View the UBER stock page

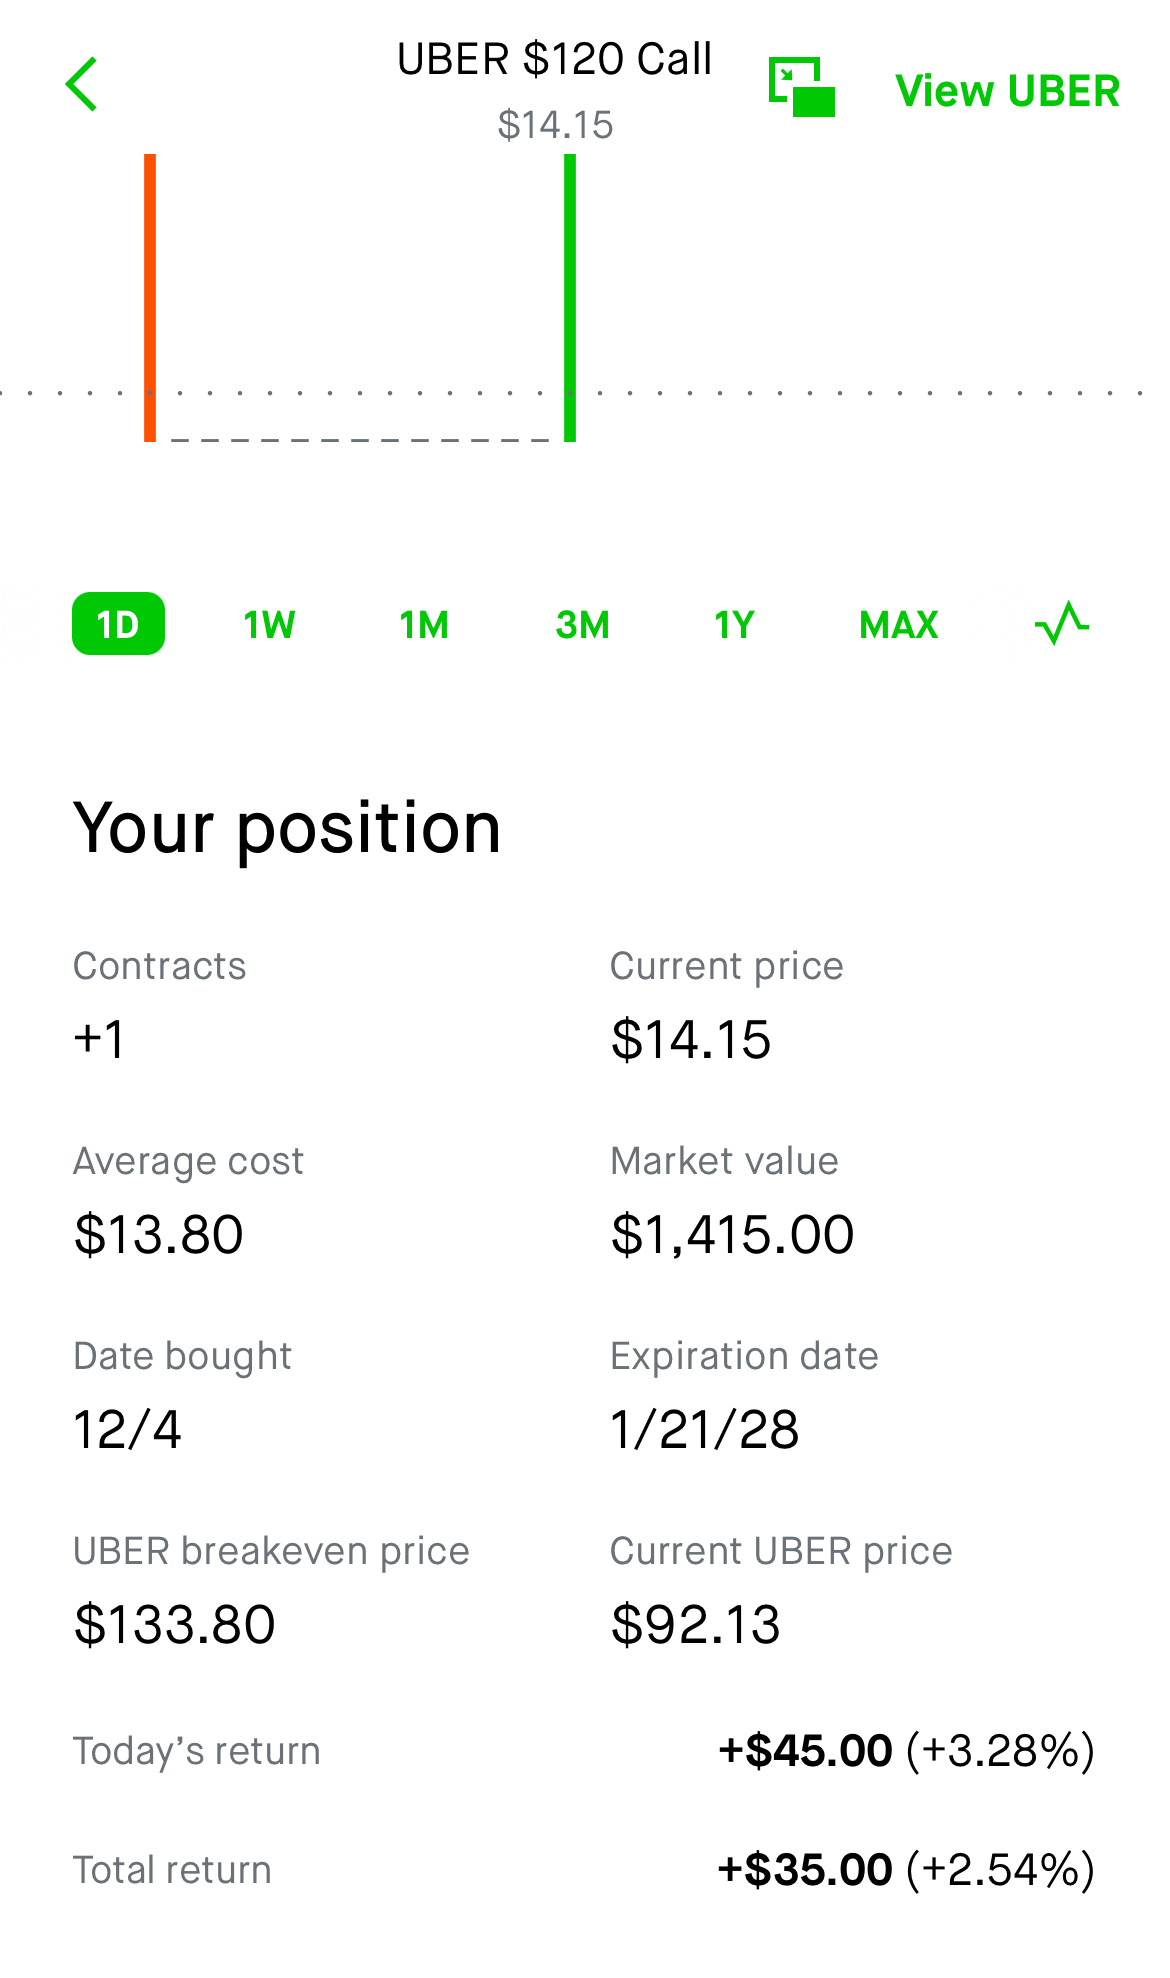click(1007, 91)
